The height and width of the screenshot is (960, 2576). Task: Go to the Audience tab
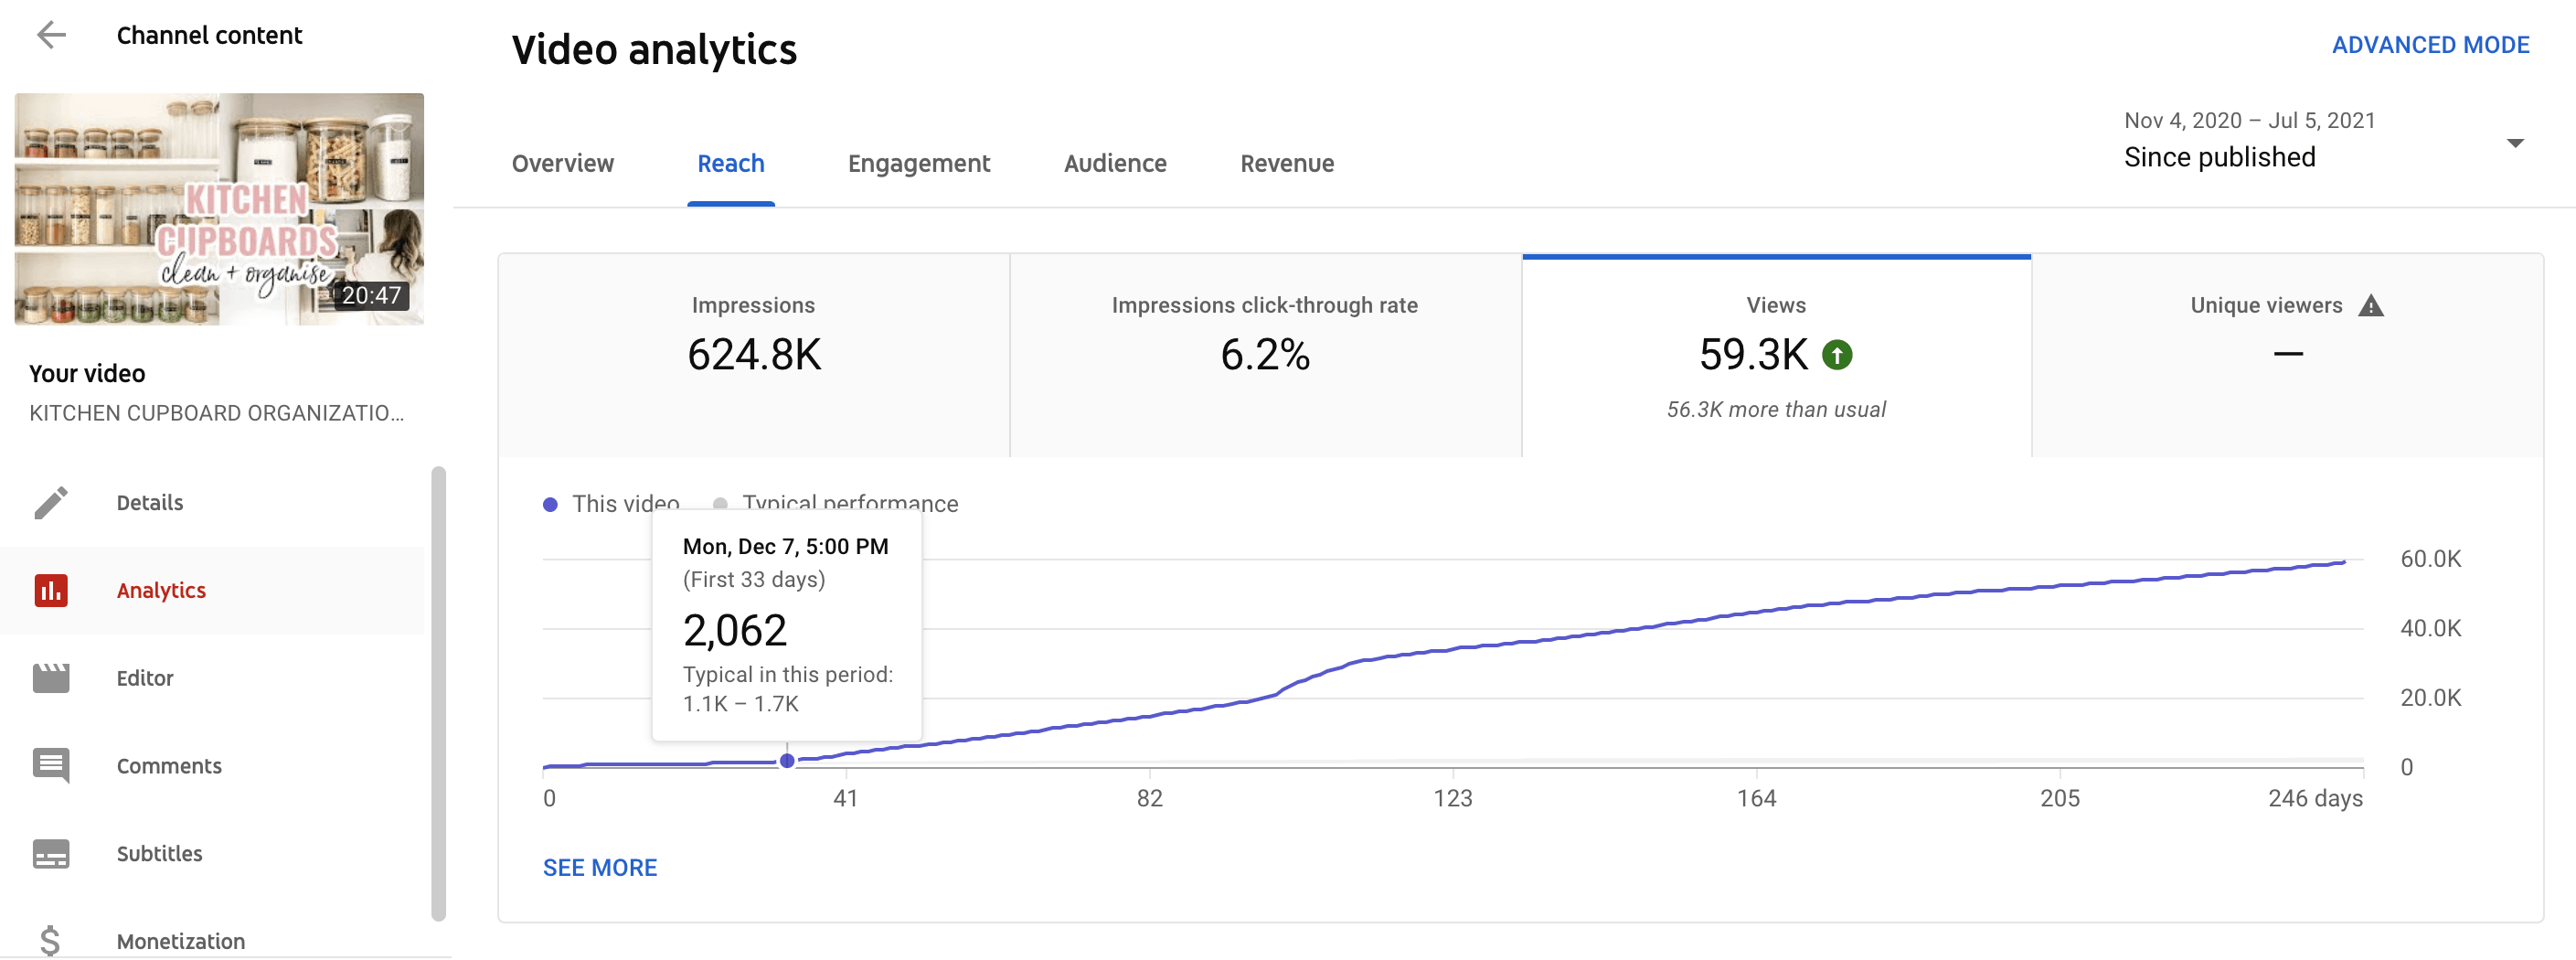1115,163
